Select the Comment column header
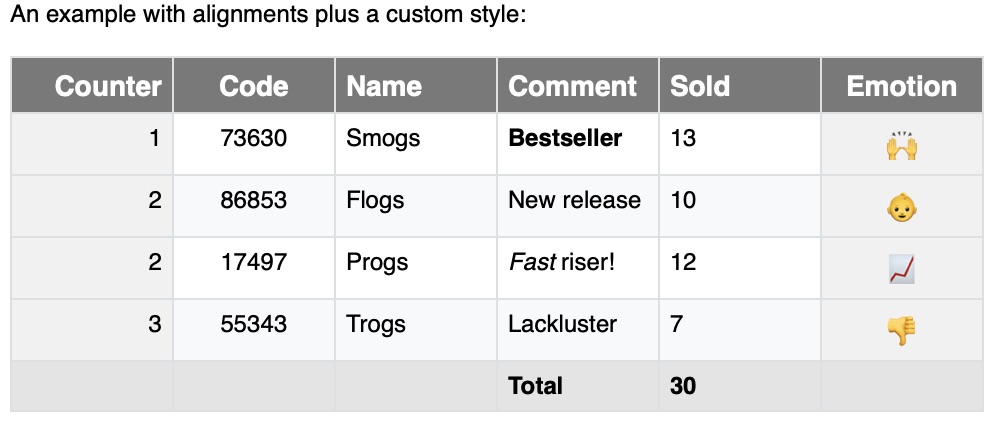Viewport: 994px width, 440px height. tap(572, 86)
